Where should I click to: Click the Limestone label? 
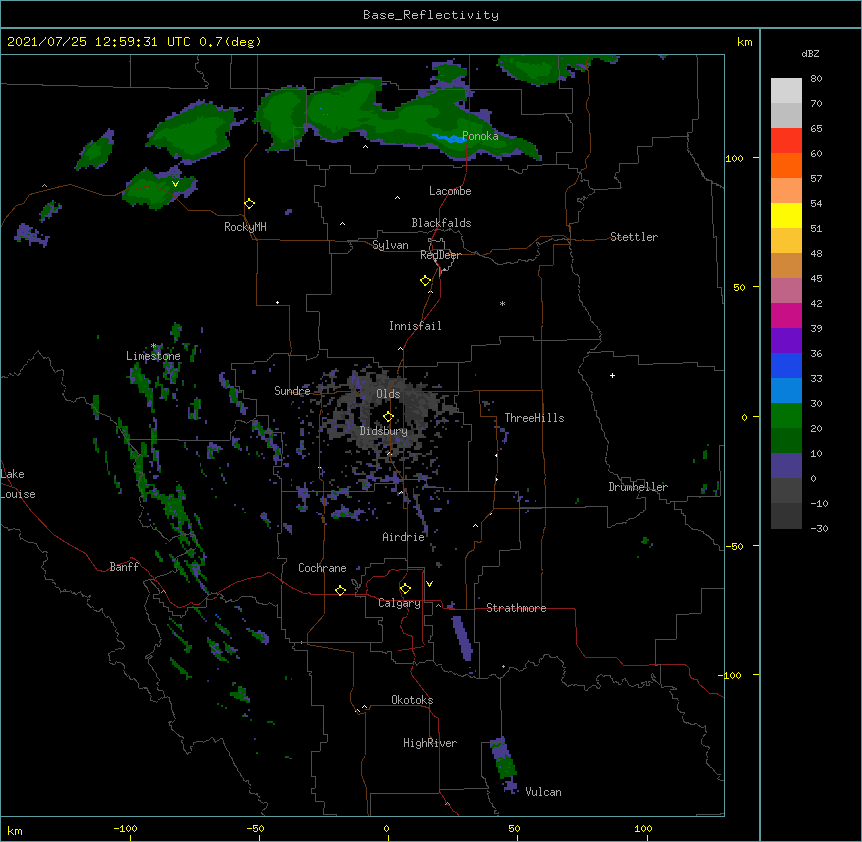click(153, 356)
